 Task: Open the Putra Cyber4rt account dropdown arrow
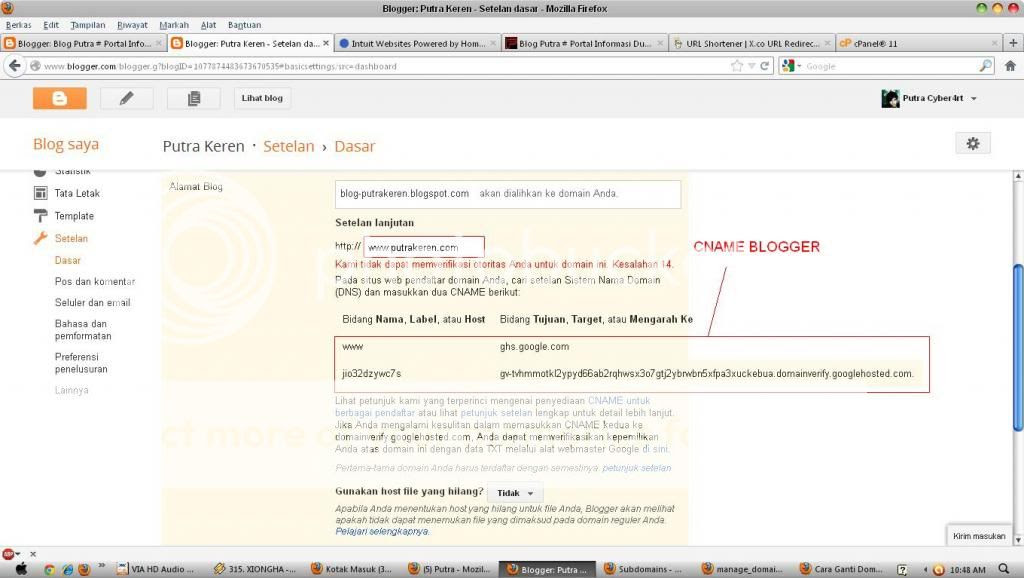974,99
